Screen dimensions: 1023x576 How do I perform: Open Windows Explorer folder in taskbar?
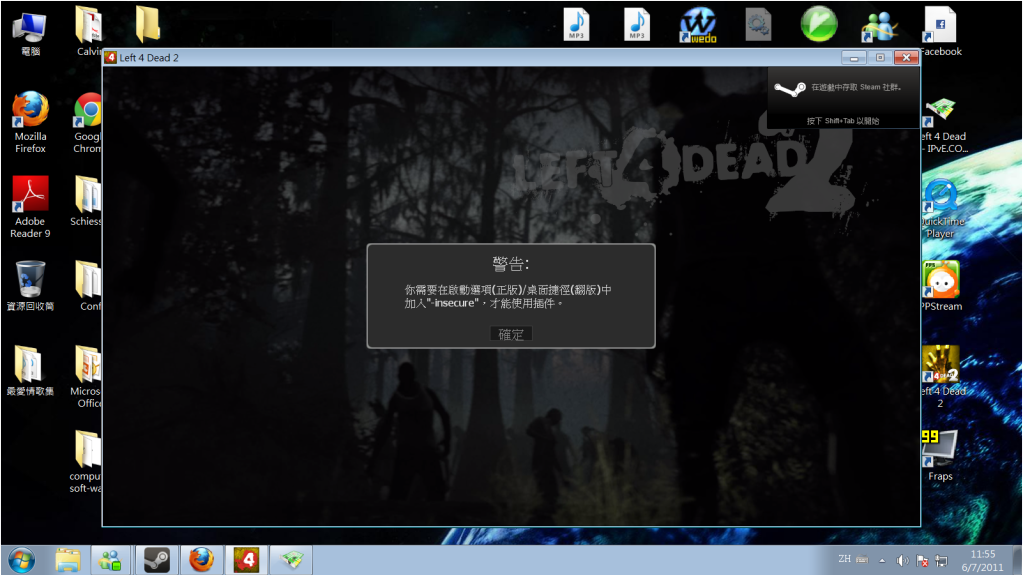(68, 559)
